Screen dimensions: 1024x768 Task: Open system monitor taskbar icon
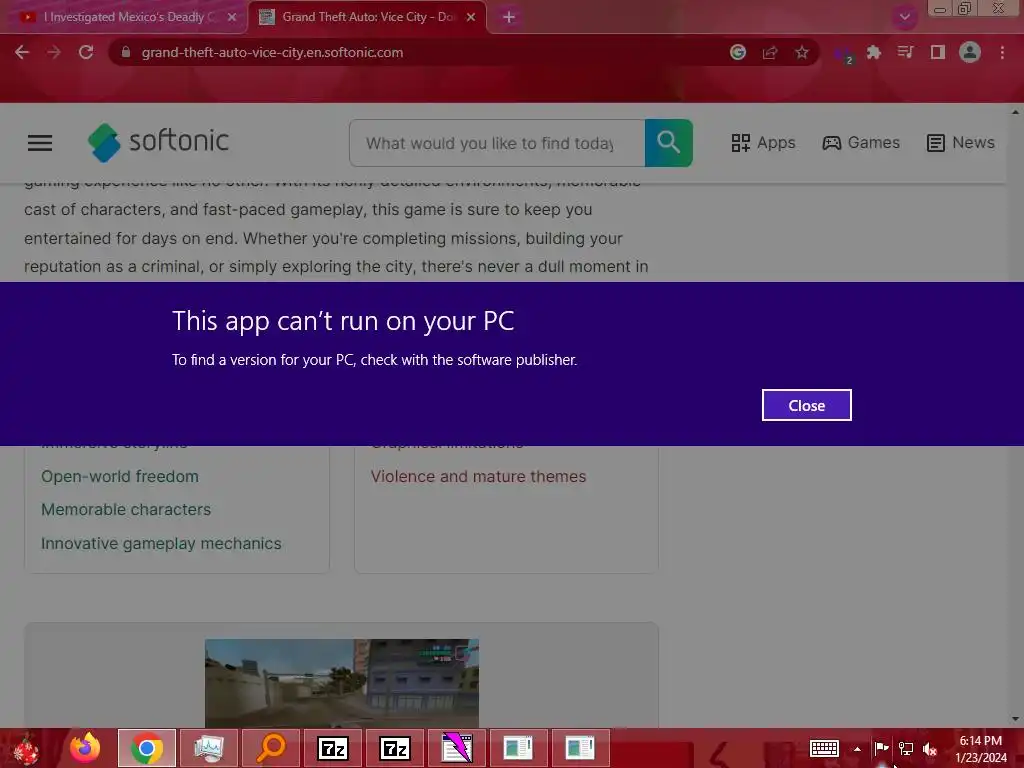(209, 748)
